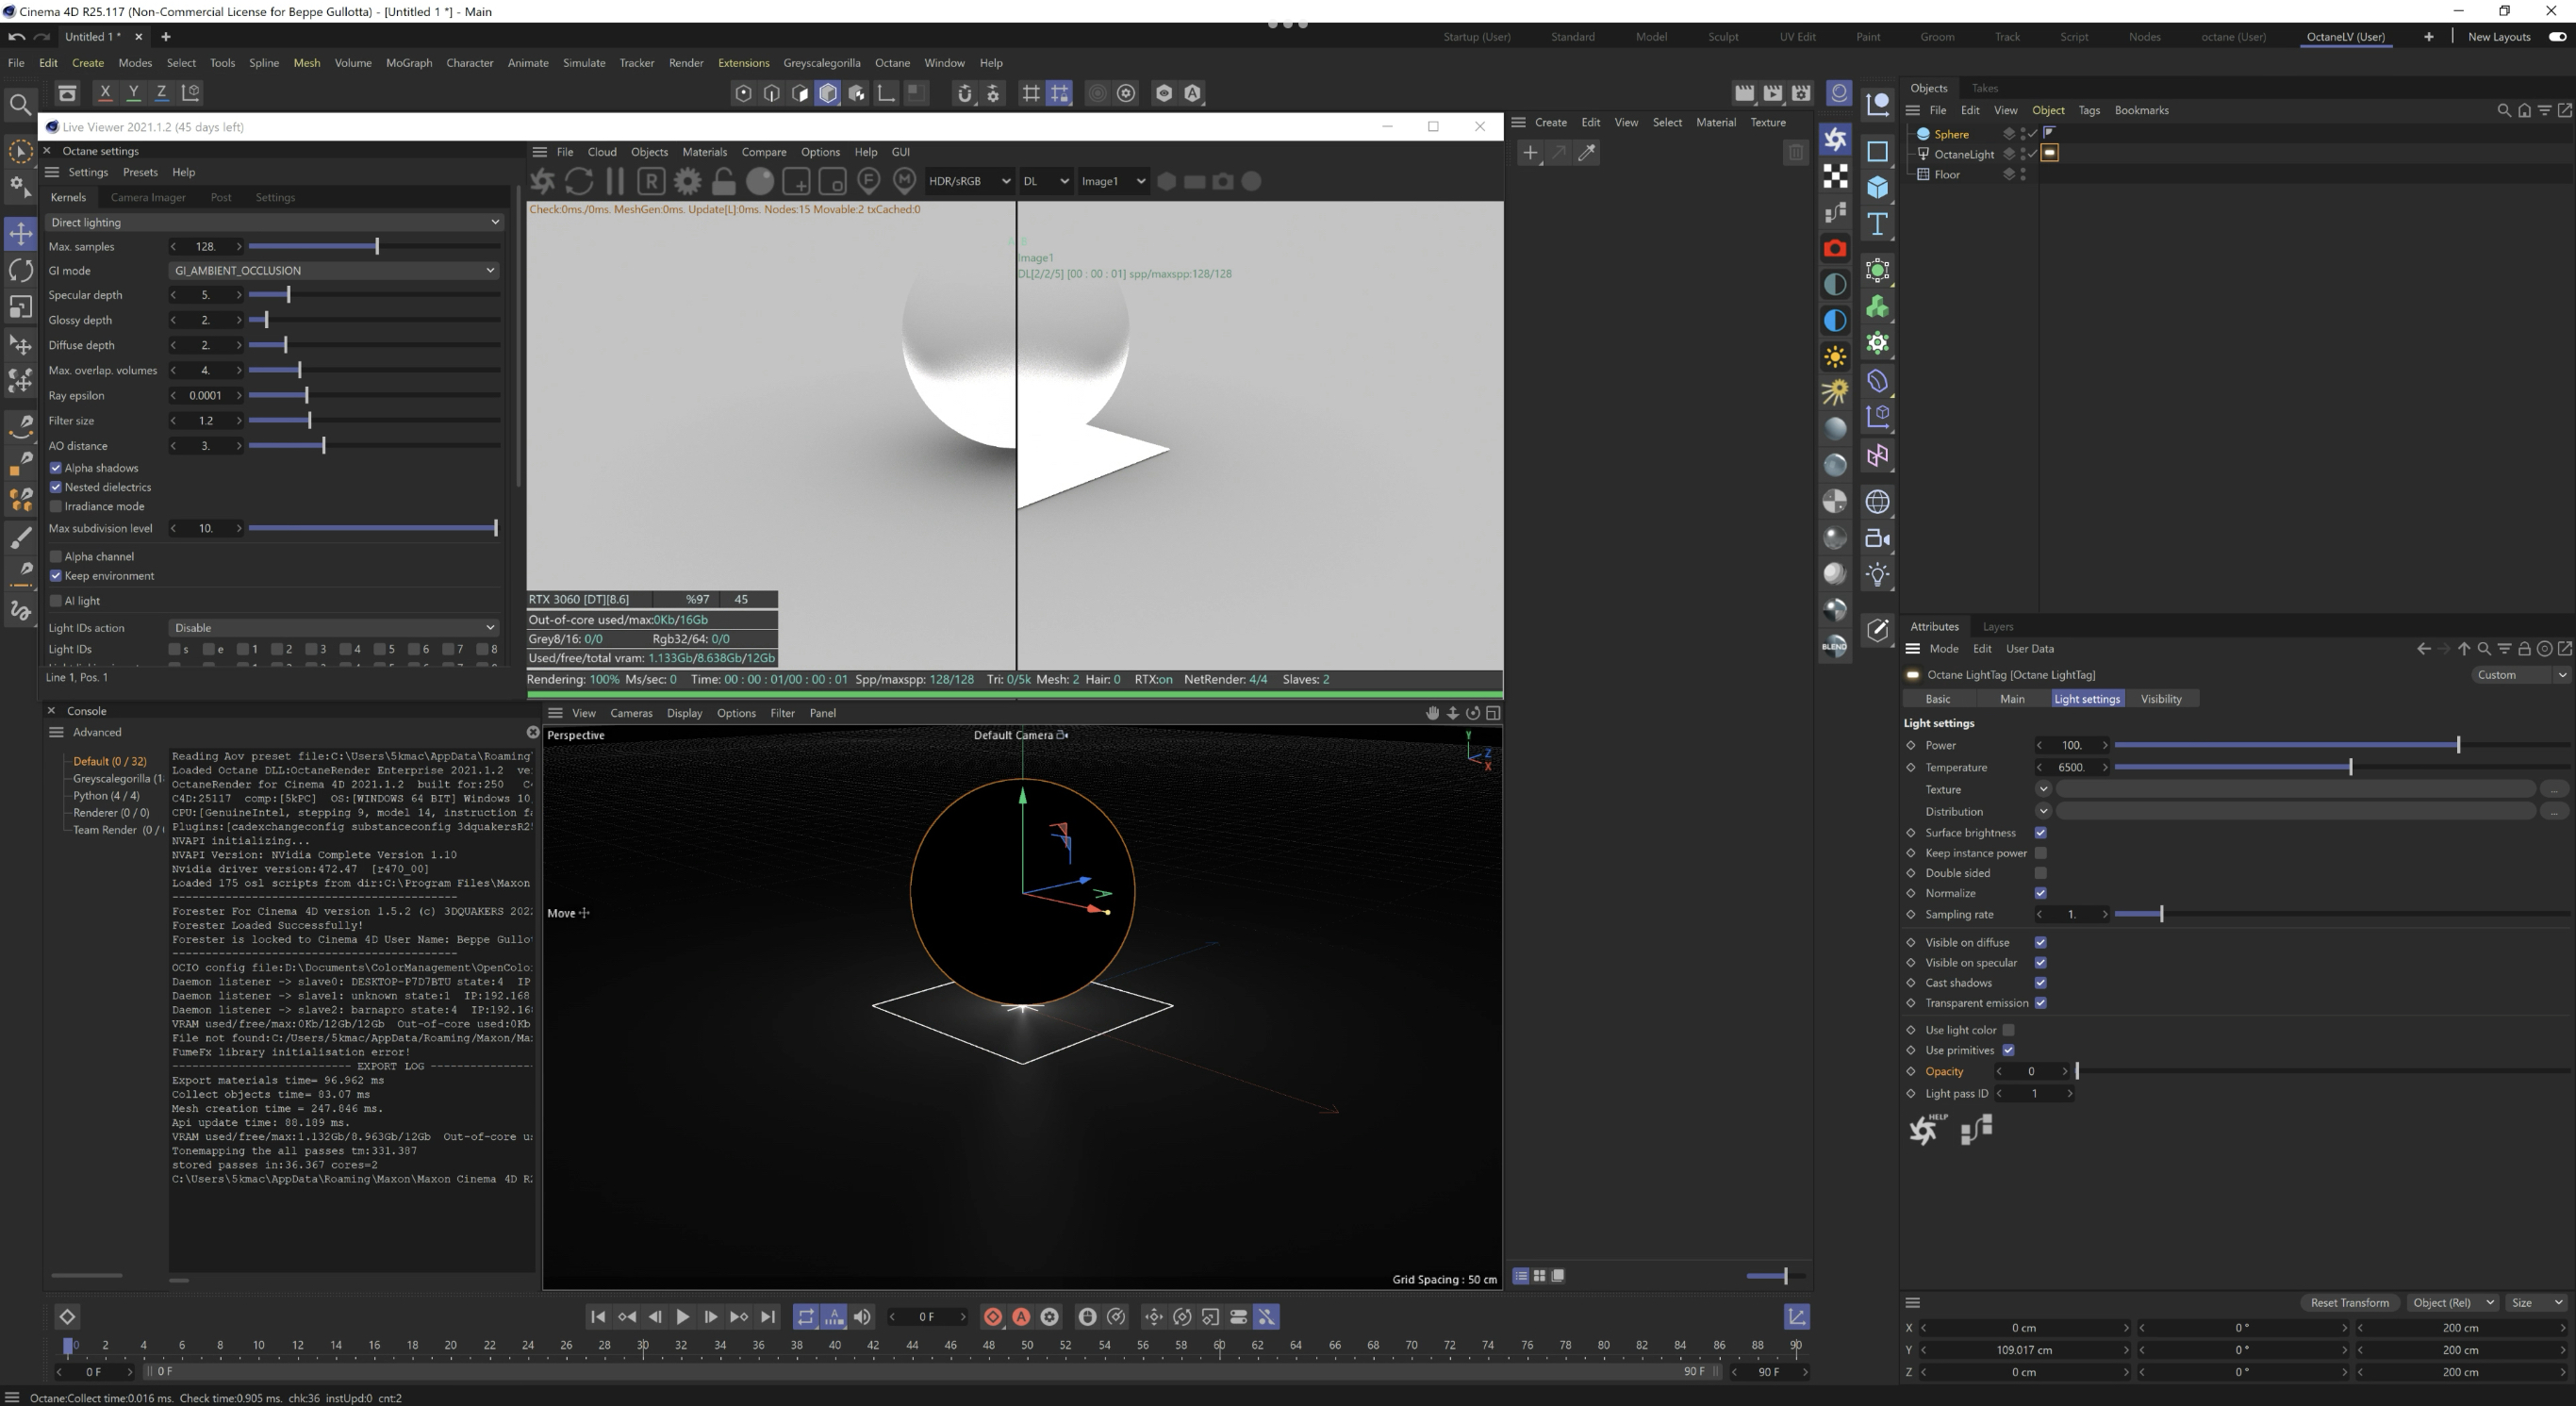Click the pick material M icon
2576x1406 pixels.
coord(904,181)
